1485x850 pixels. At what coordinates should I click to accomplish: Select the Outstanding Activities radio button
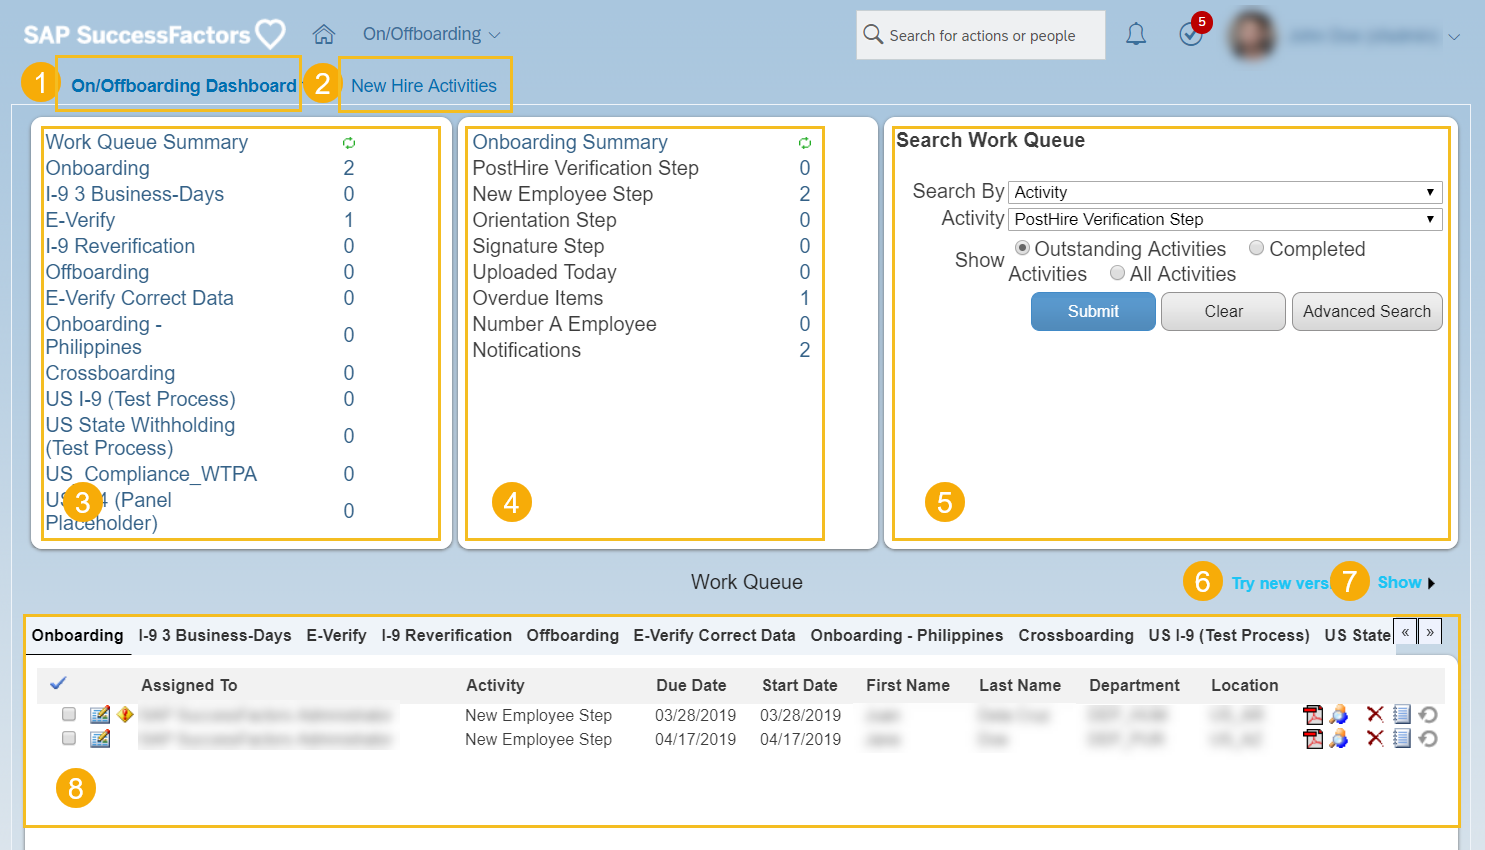click(1022, 248)
